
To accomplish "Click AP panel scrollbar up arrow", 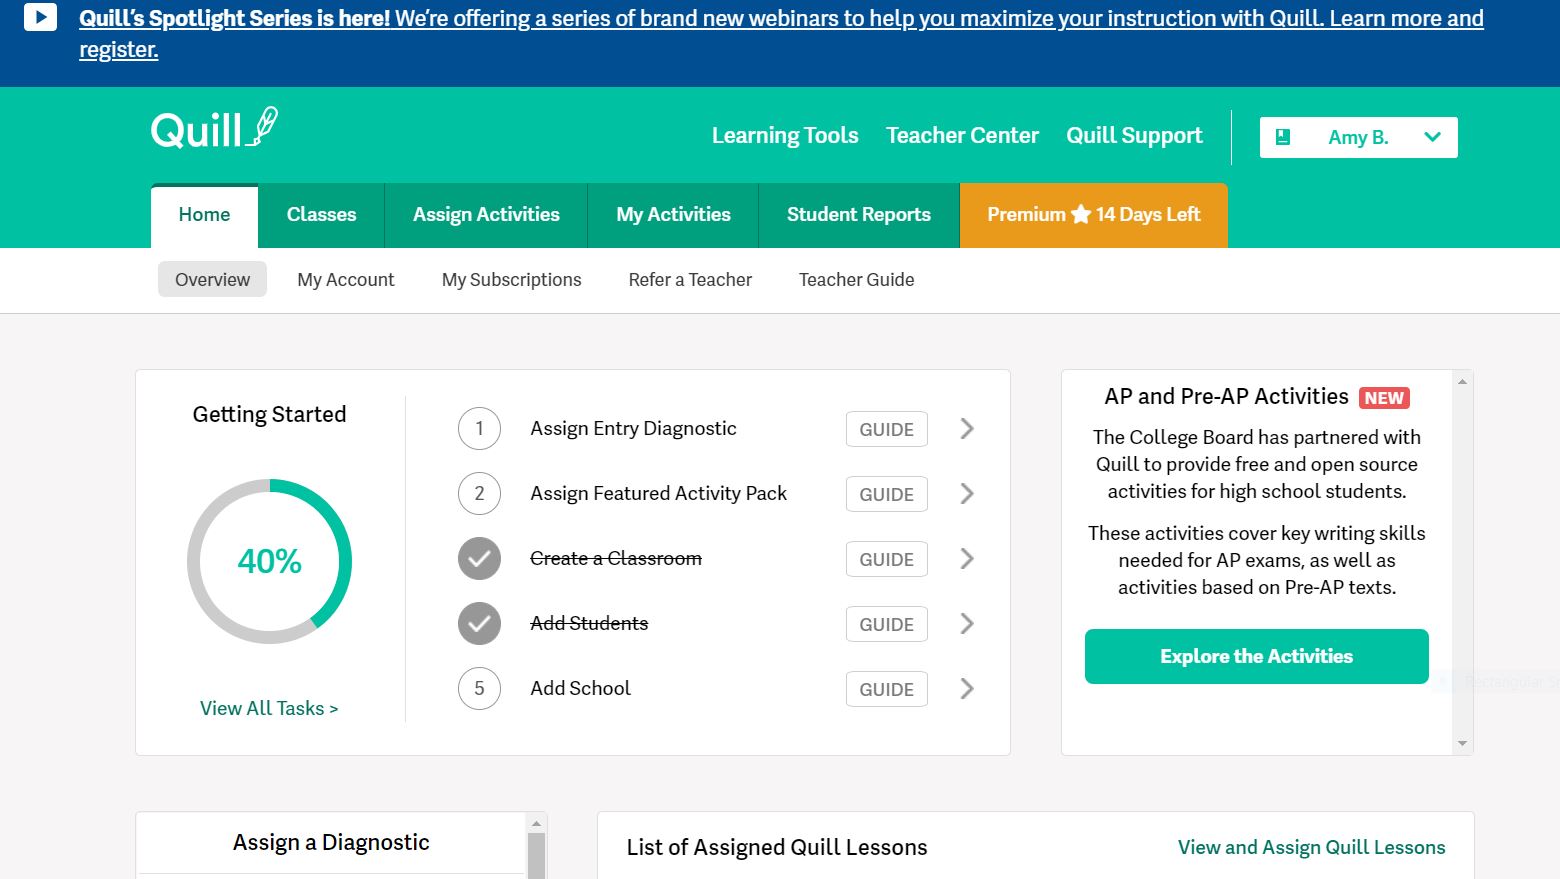I will coord(1462,382).
